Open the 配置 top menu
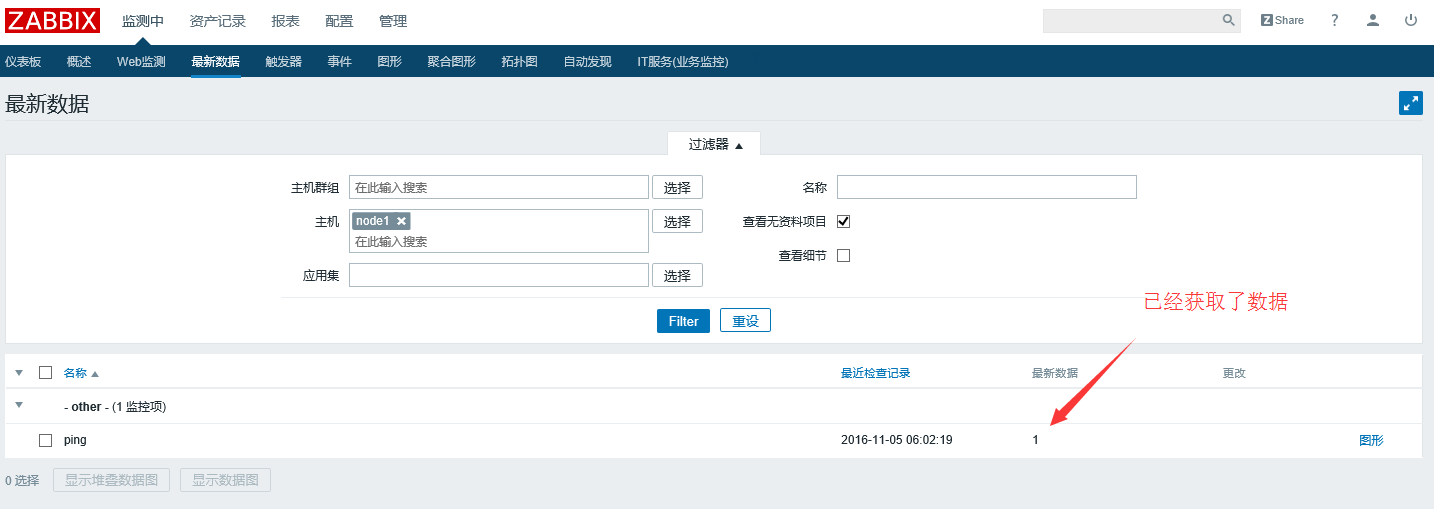Viewport: 1434px width, 509px height. point(339,21)
